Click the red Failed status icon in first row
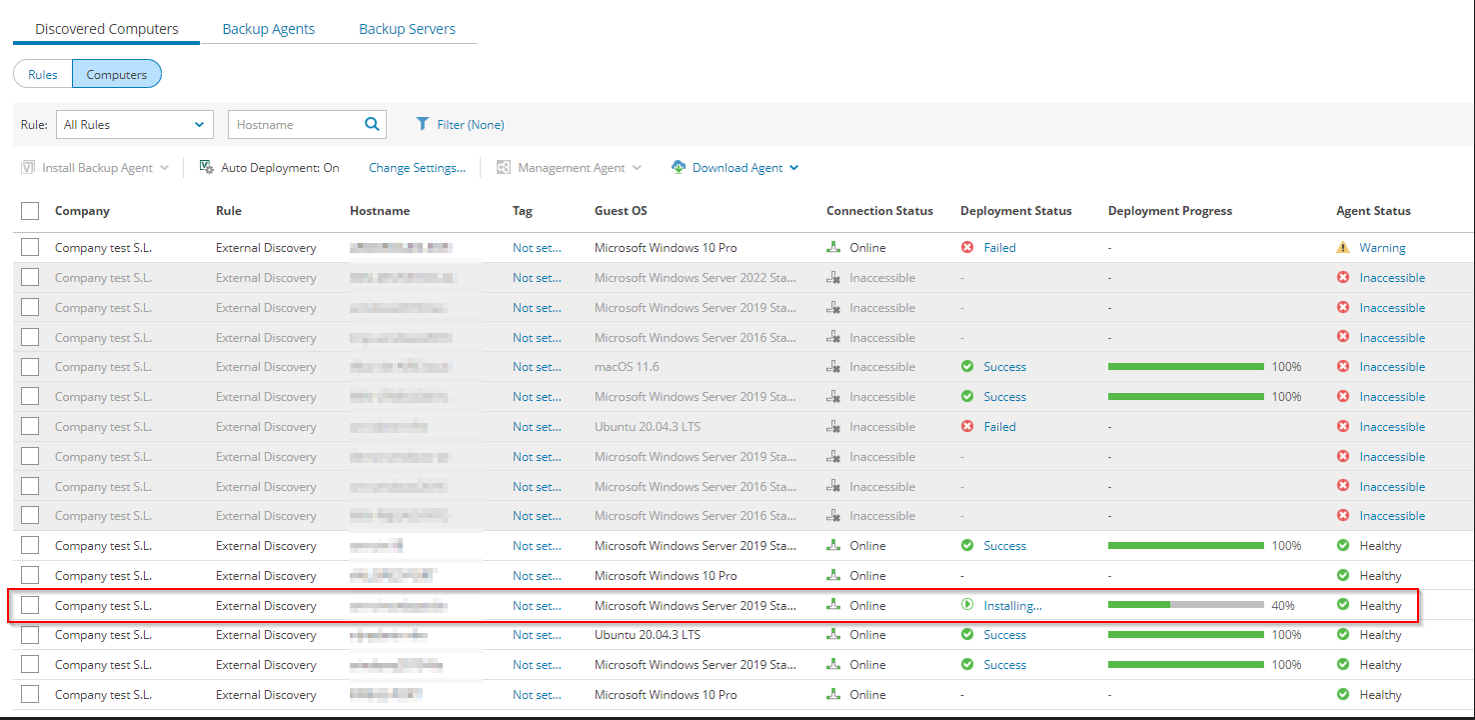 pos(967,248)
